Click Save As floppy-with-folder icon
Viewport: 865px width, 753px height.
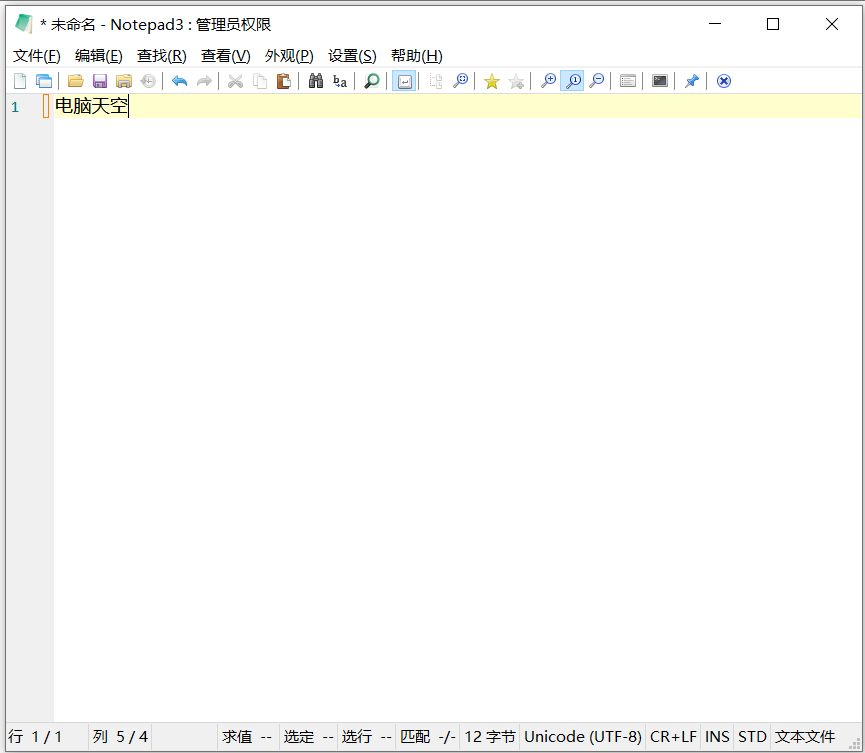coord(124,81)
